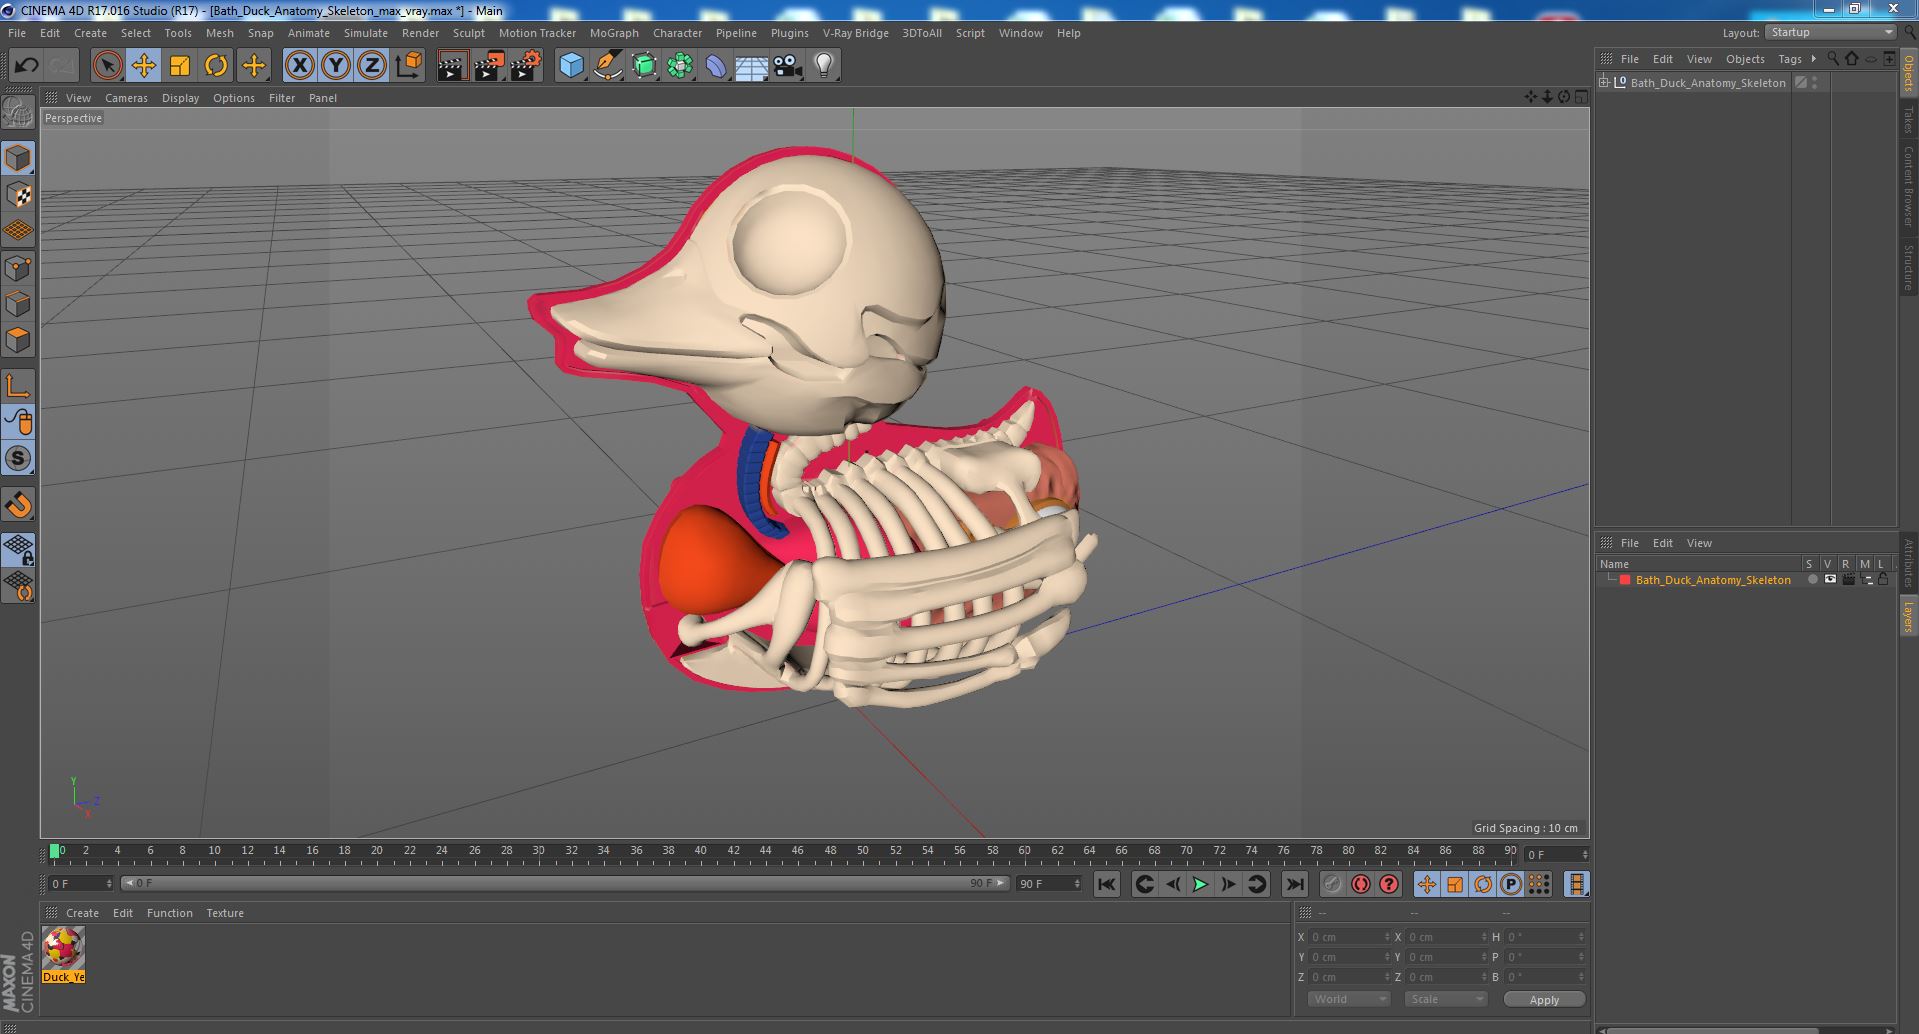Screen dimensions: 1919x1034
Task: Open the viewport Cameras menu
Action: tap(126, 98)
